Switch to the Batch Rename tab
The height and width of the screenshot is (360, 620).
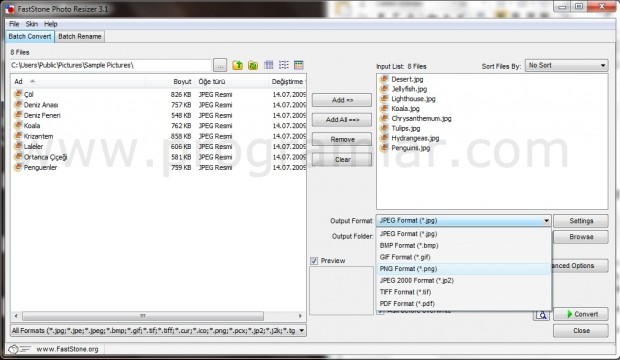point(80,36)
